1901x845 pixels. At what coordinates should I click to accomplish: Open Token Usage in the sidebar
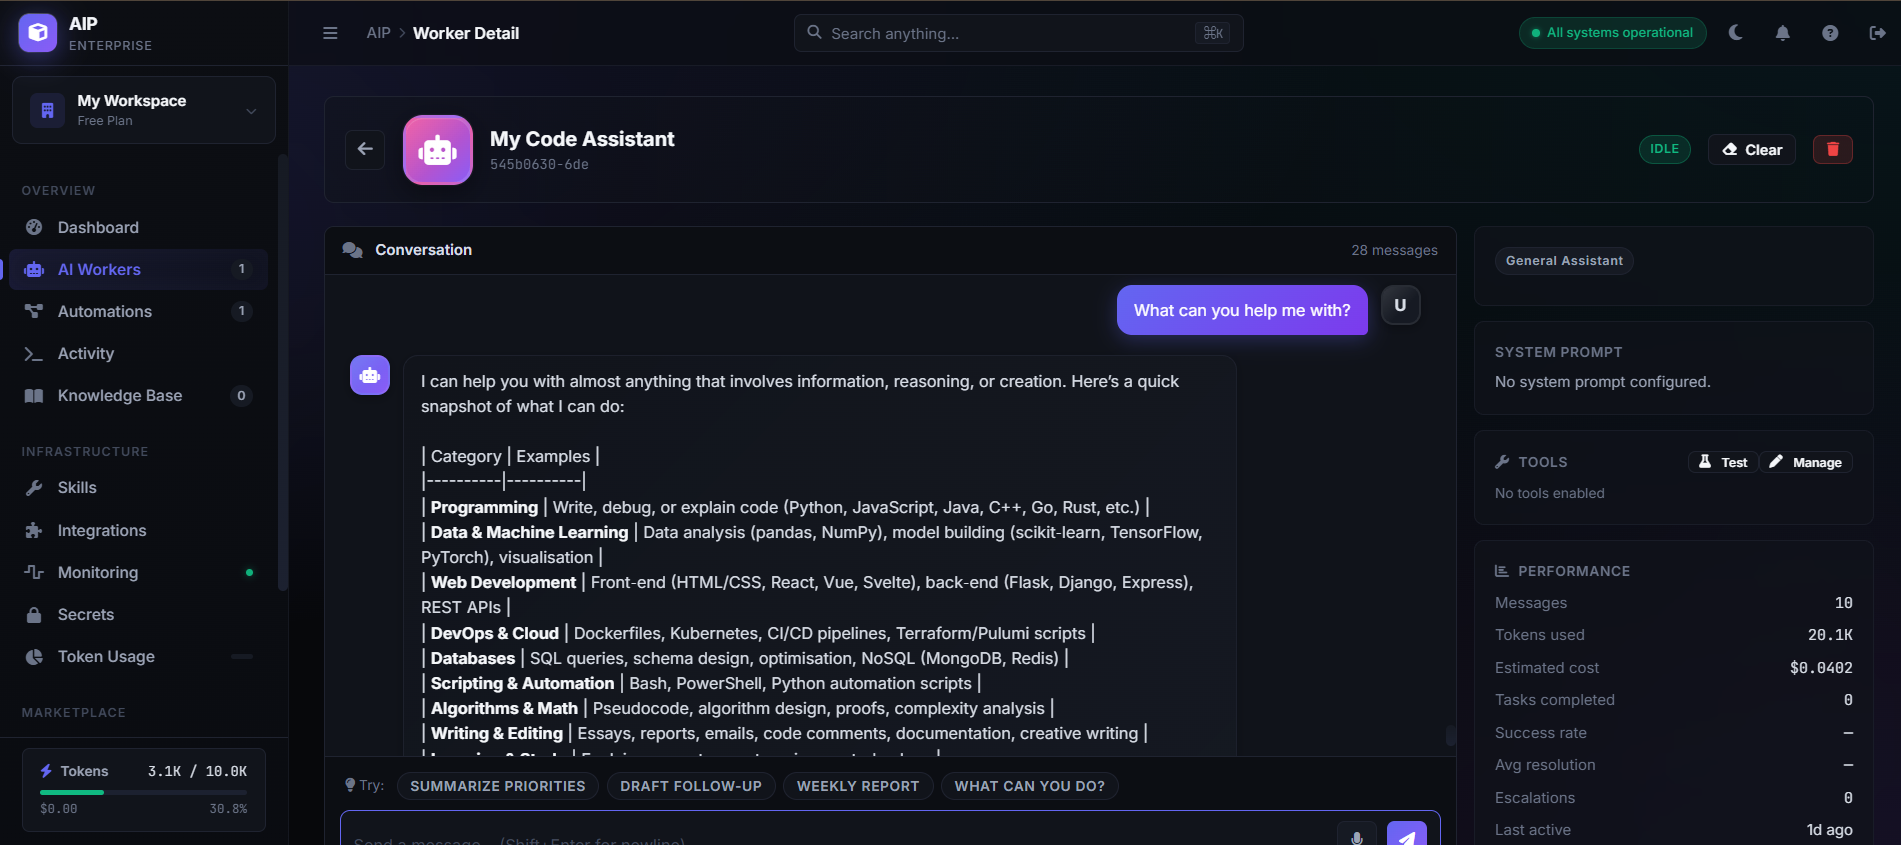[139, 656]
